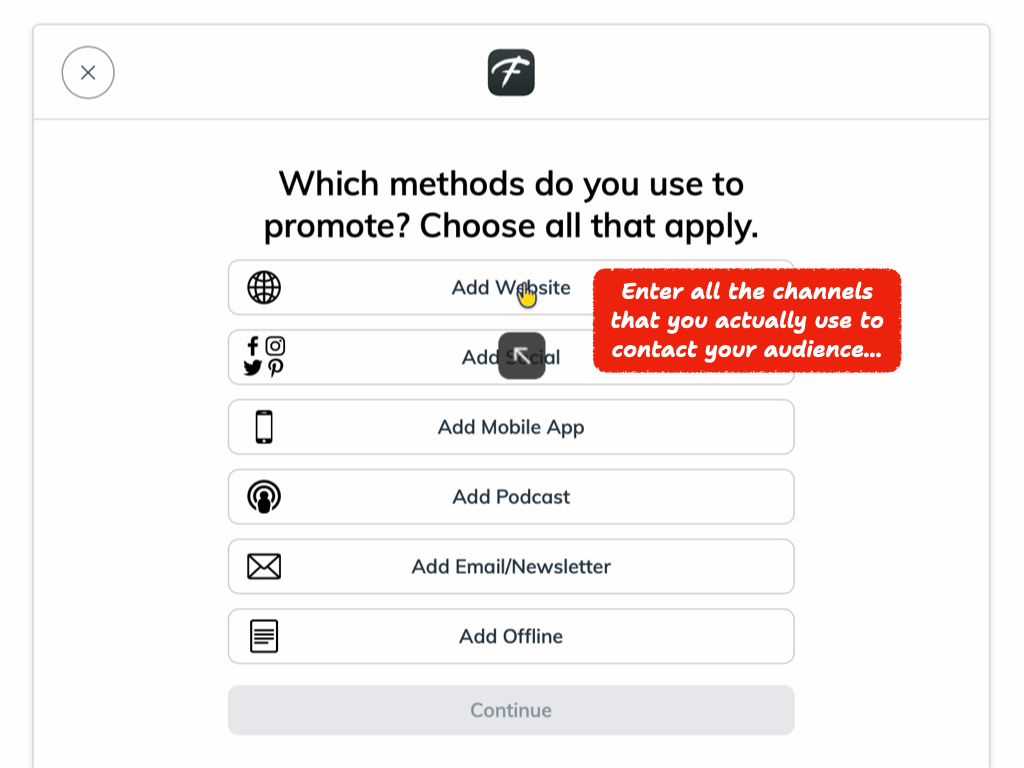Image resolution: width=1024 pixels, height=768 pixels.
Task: Click the document icon on Add Offline
Action: pos(263,636)
